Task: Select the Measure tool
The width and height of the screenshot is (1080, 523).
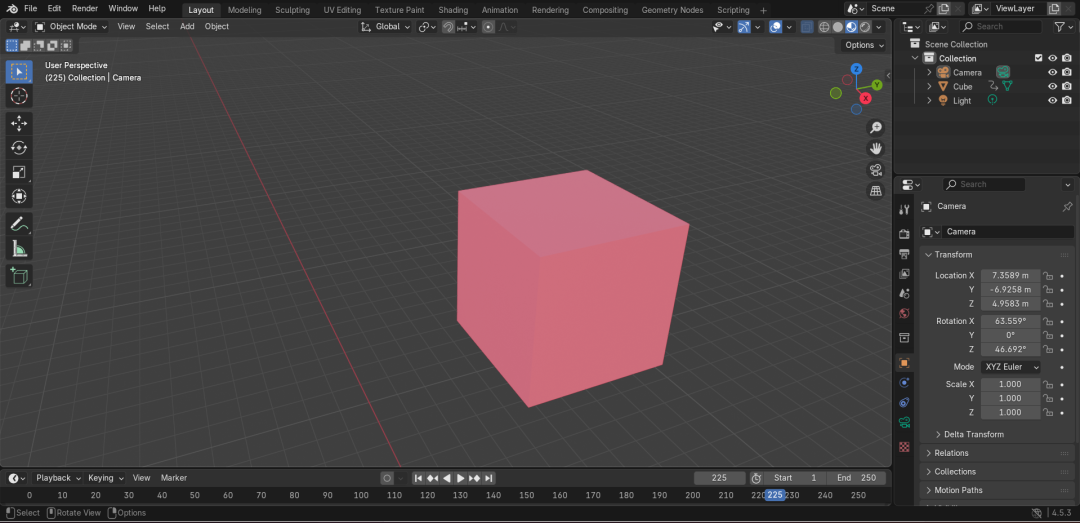Action: (x=19, y=249)
